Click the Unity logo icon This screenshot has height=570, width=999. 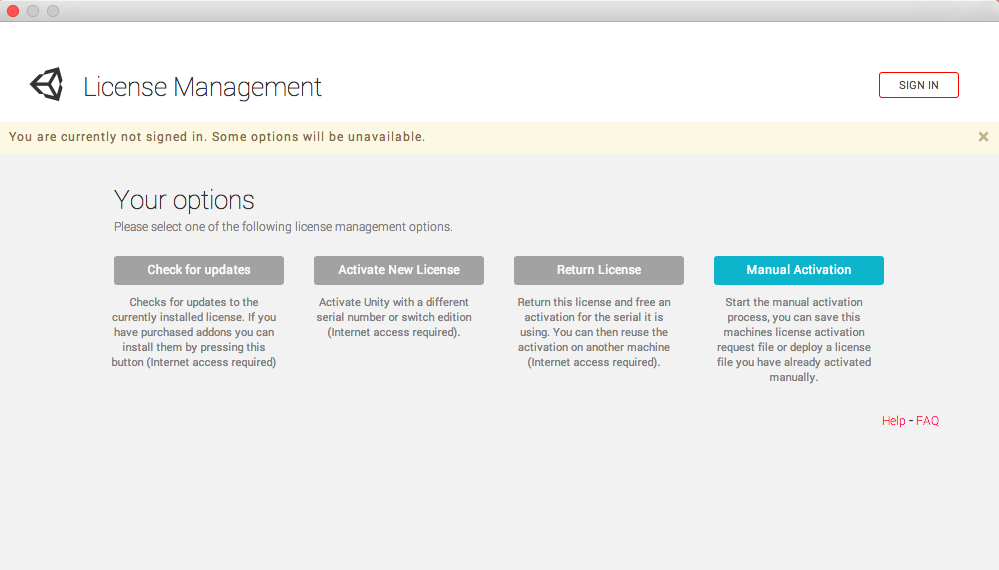[x=47, y=85]
